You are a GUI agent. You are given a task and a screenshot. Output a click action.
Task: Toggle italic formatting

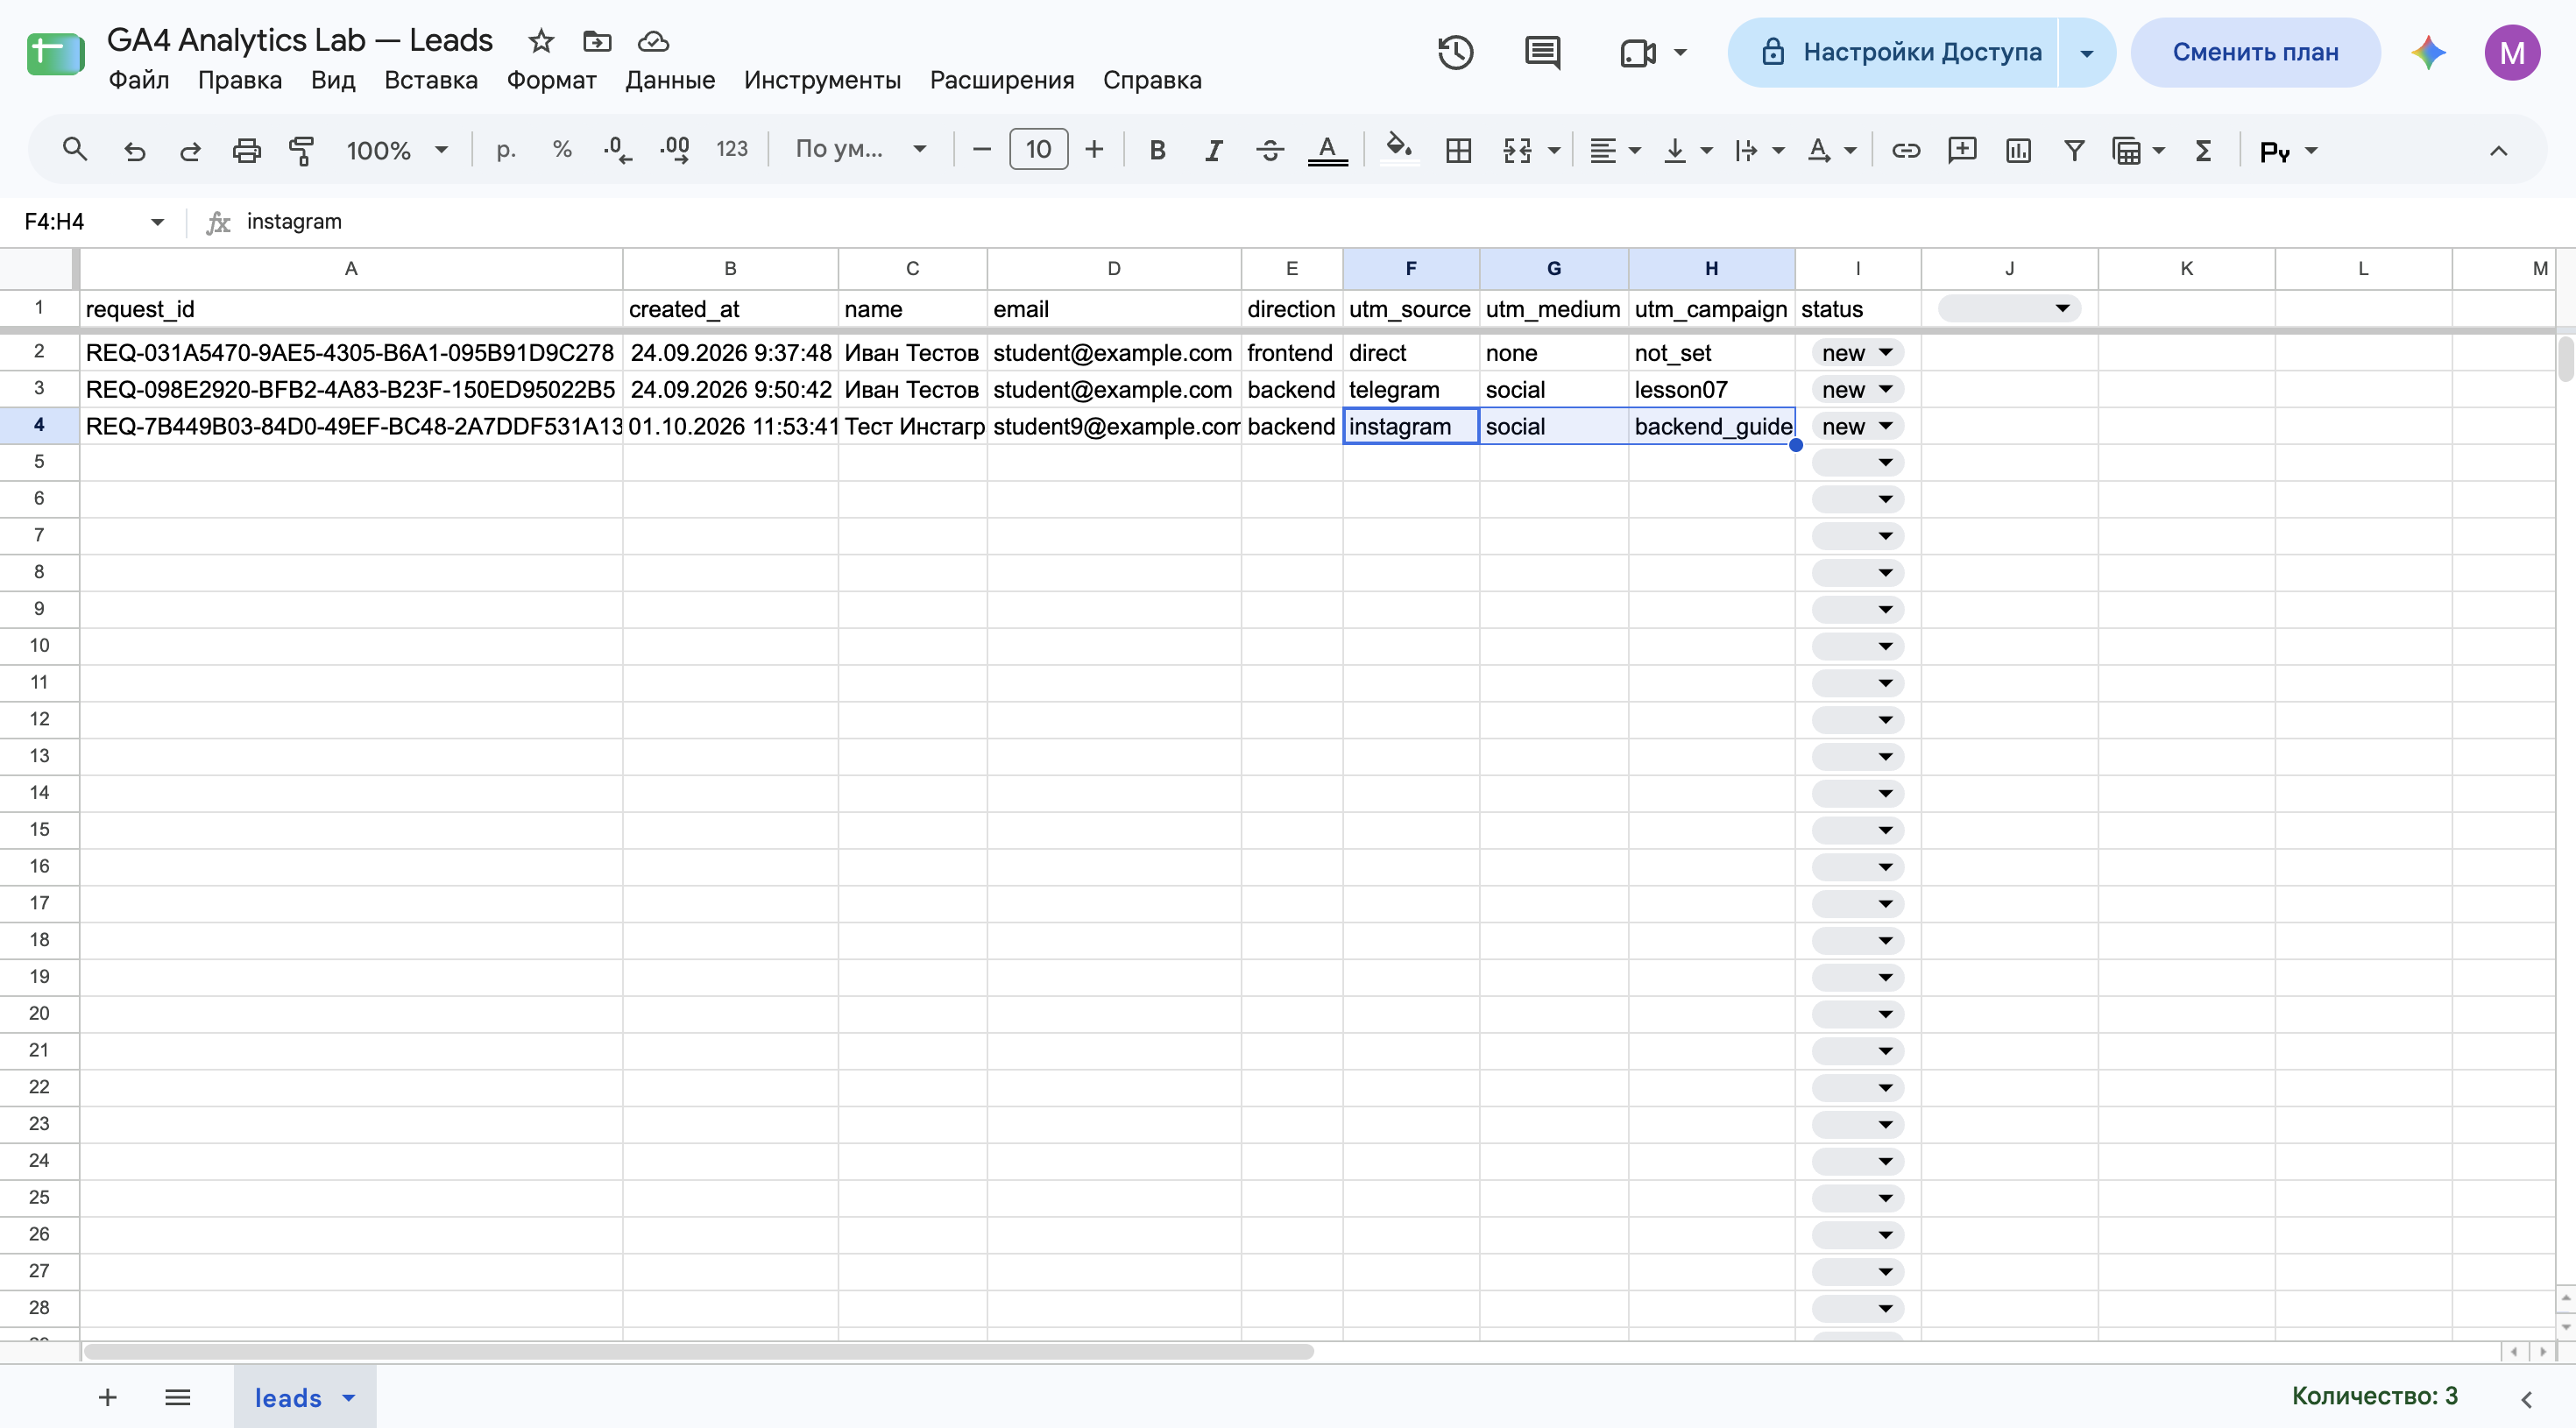pos(1213,151)
